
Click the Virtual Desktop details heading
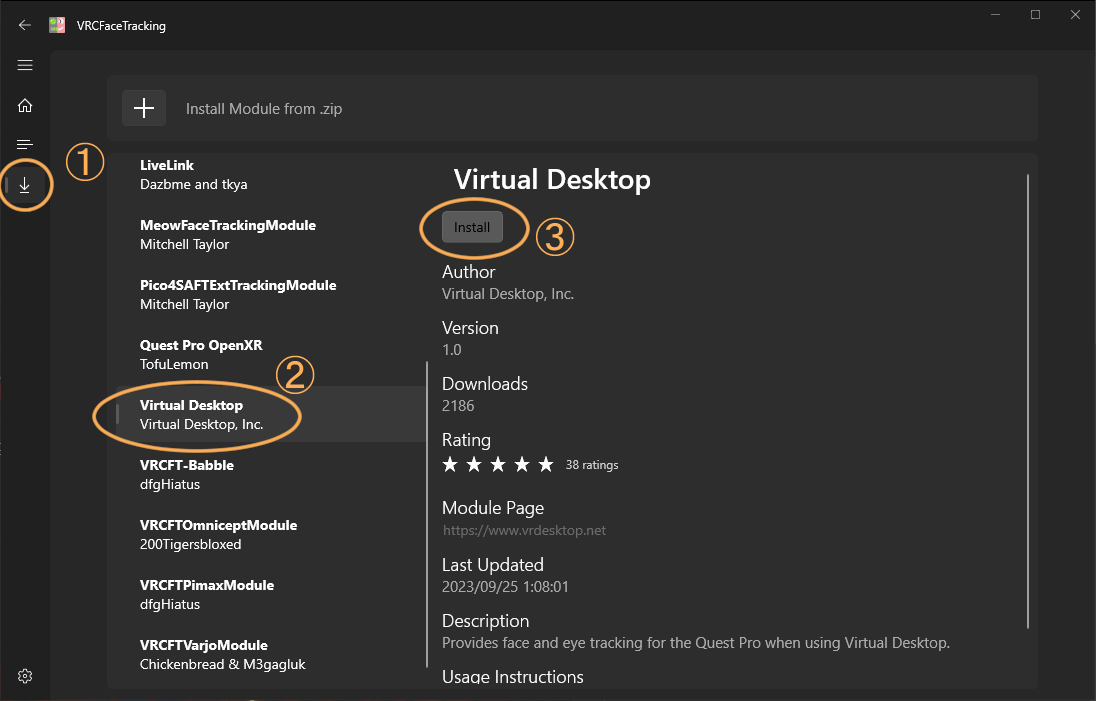552,180
